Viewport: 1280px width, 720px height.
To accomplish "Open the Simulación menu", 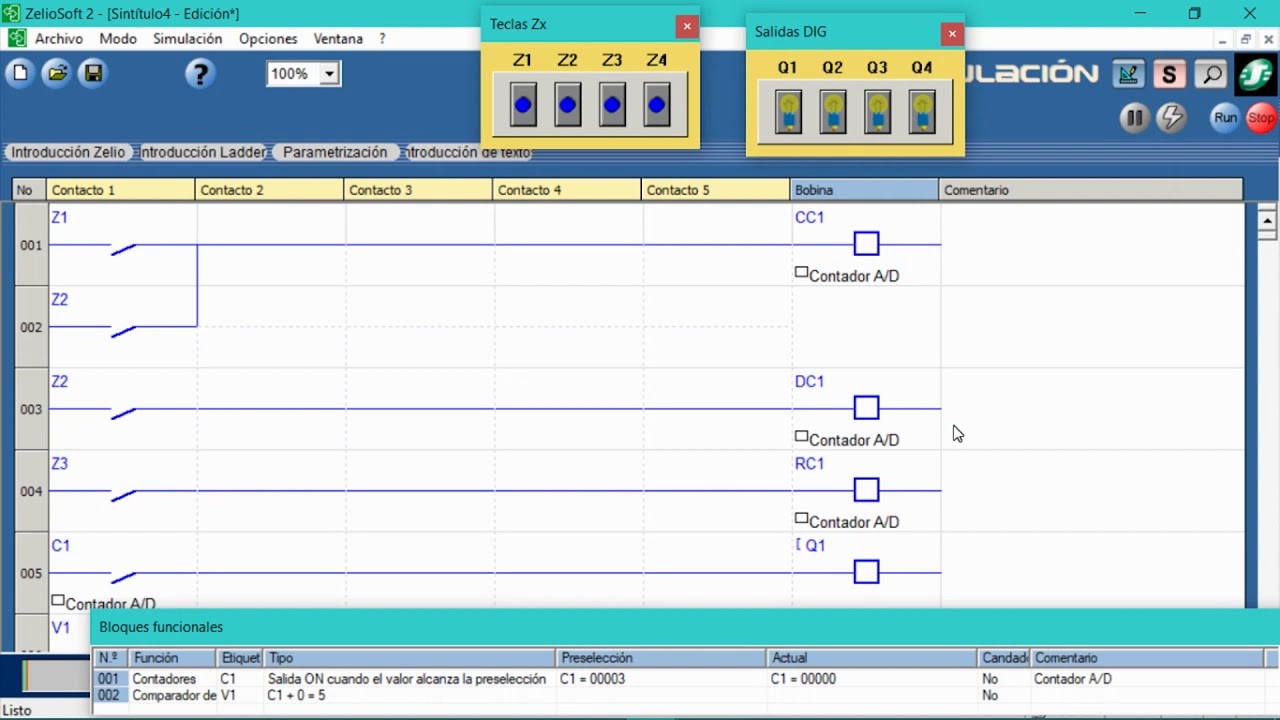I will 188,39.
